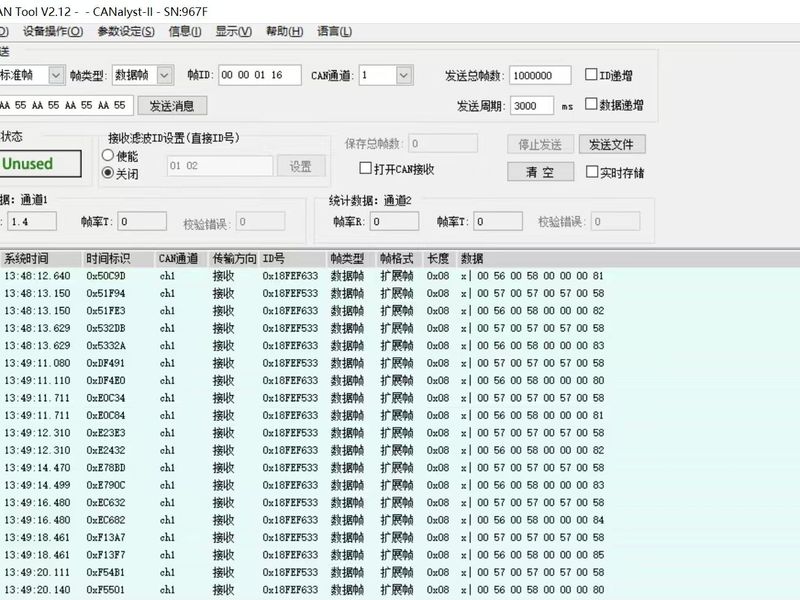Image resolution: width=800 pixels, height=600 pixels.
Task: Click the filter 设置 button
Action: point(301,166)
